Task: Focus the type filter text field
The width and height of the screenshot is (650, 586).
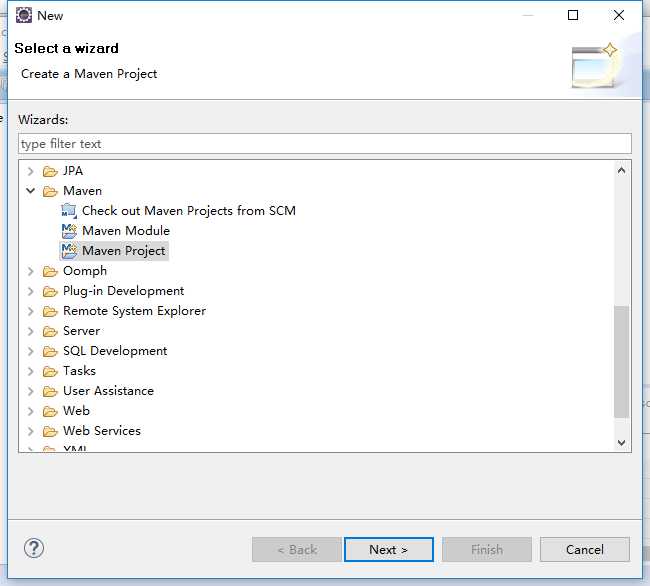Action: click(x=325, y=144)
